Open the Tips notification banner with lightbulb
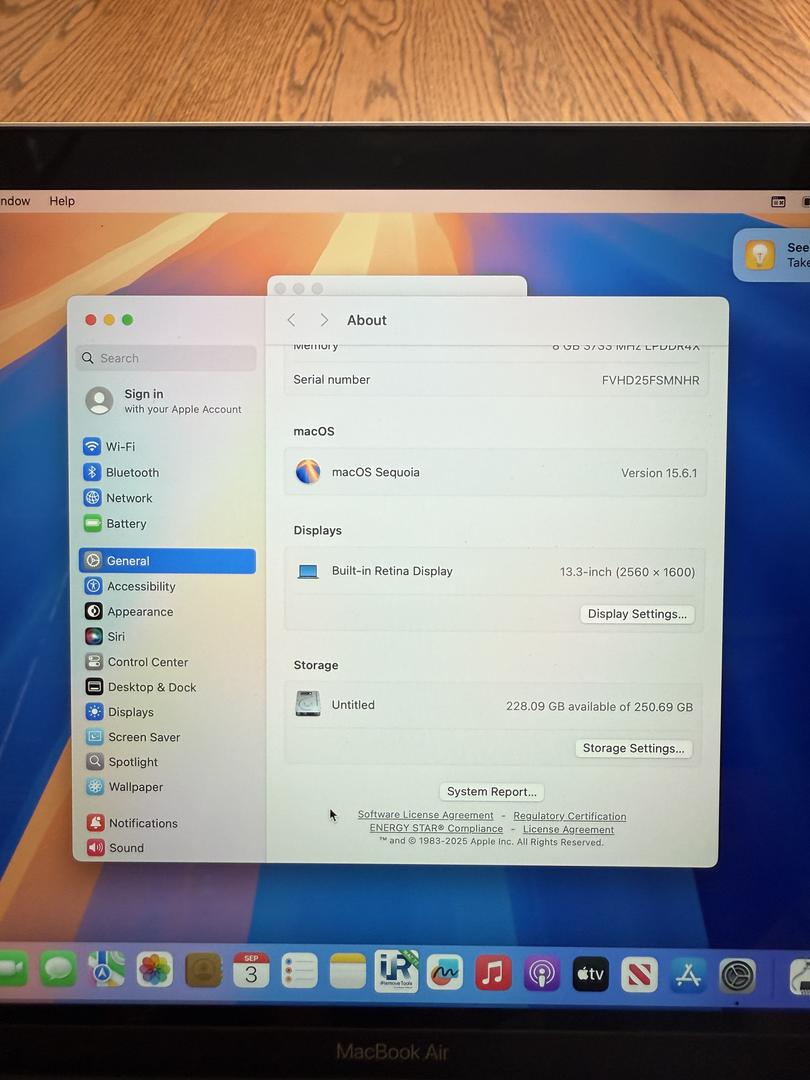 tap(771, 256)
